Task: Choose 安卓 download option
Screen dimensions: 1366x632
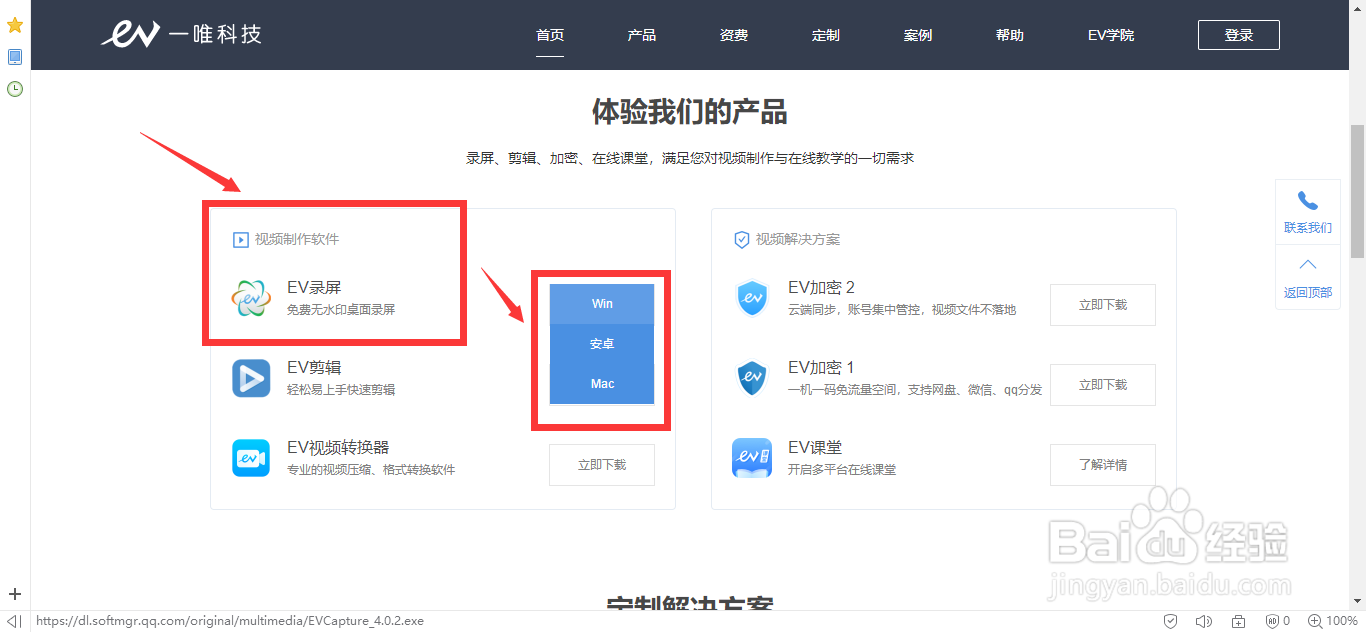Action: (x=602, y=344)
